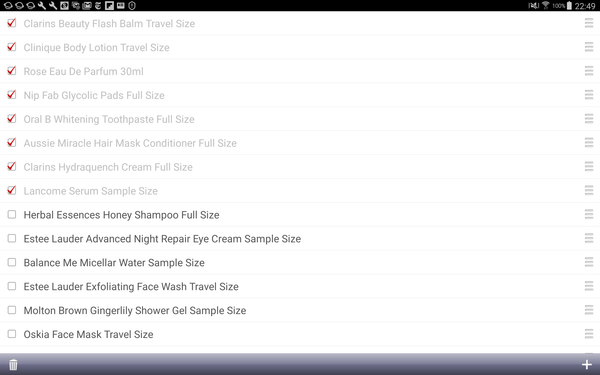
Task: Uncheck Nip Fab Glycolic Pads checkbox
Action: coord(12,95)
